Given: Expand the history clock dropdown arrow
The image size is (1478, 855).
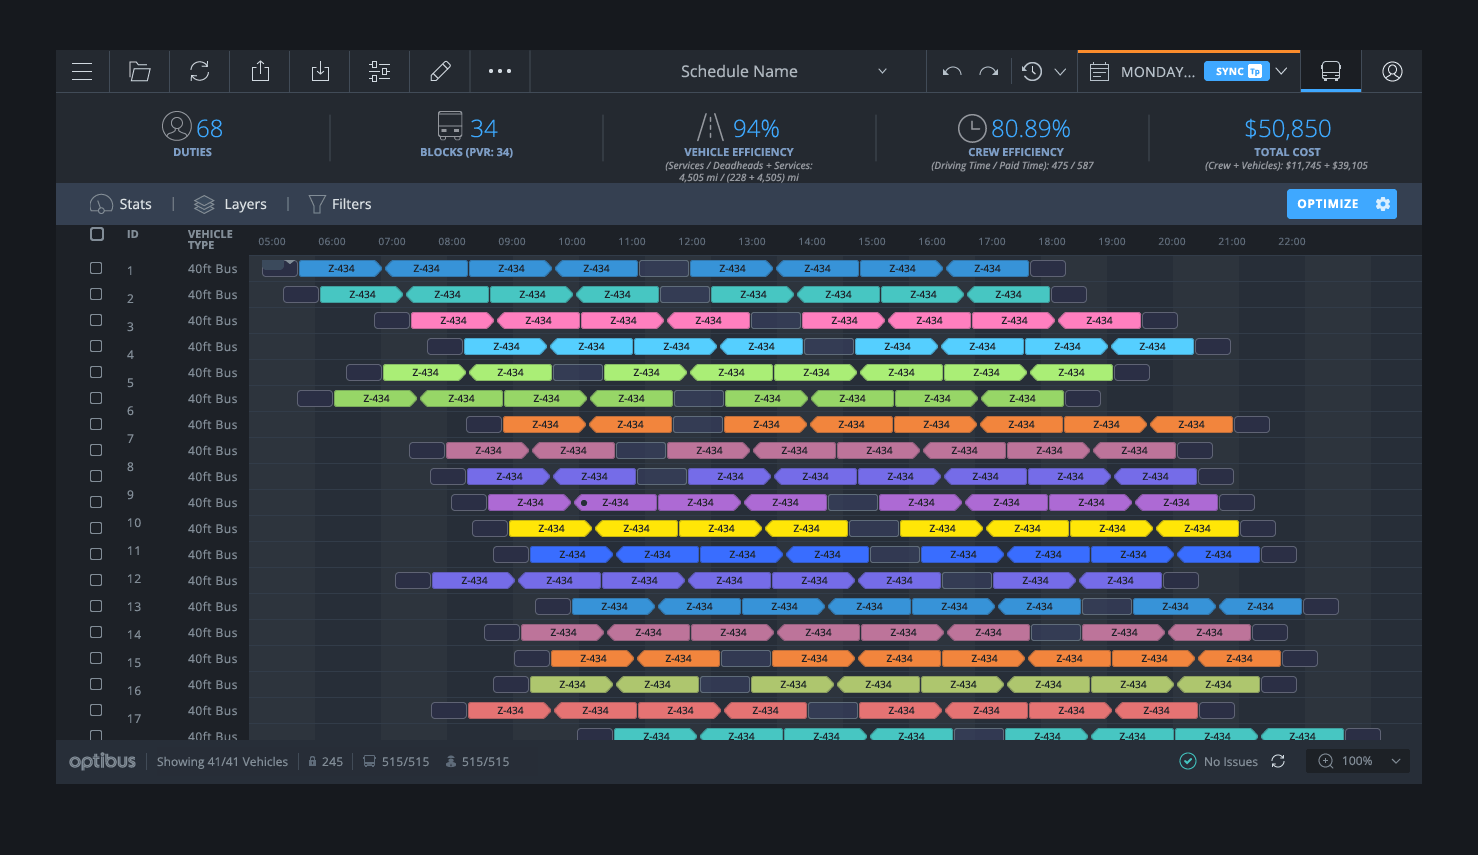Looking at the screenshot, I should (1060, 72).
